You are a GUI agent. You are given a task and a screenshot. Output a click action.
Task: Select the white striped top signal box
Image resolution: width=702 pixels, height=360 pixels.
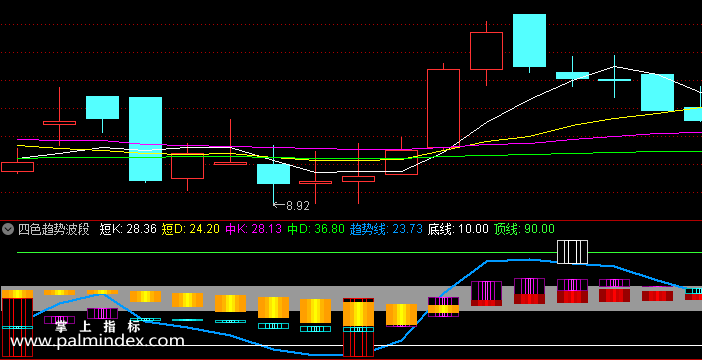coord(572,252)
